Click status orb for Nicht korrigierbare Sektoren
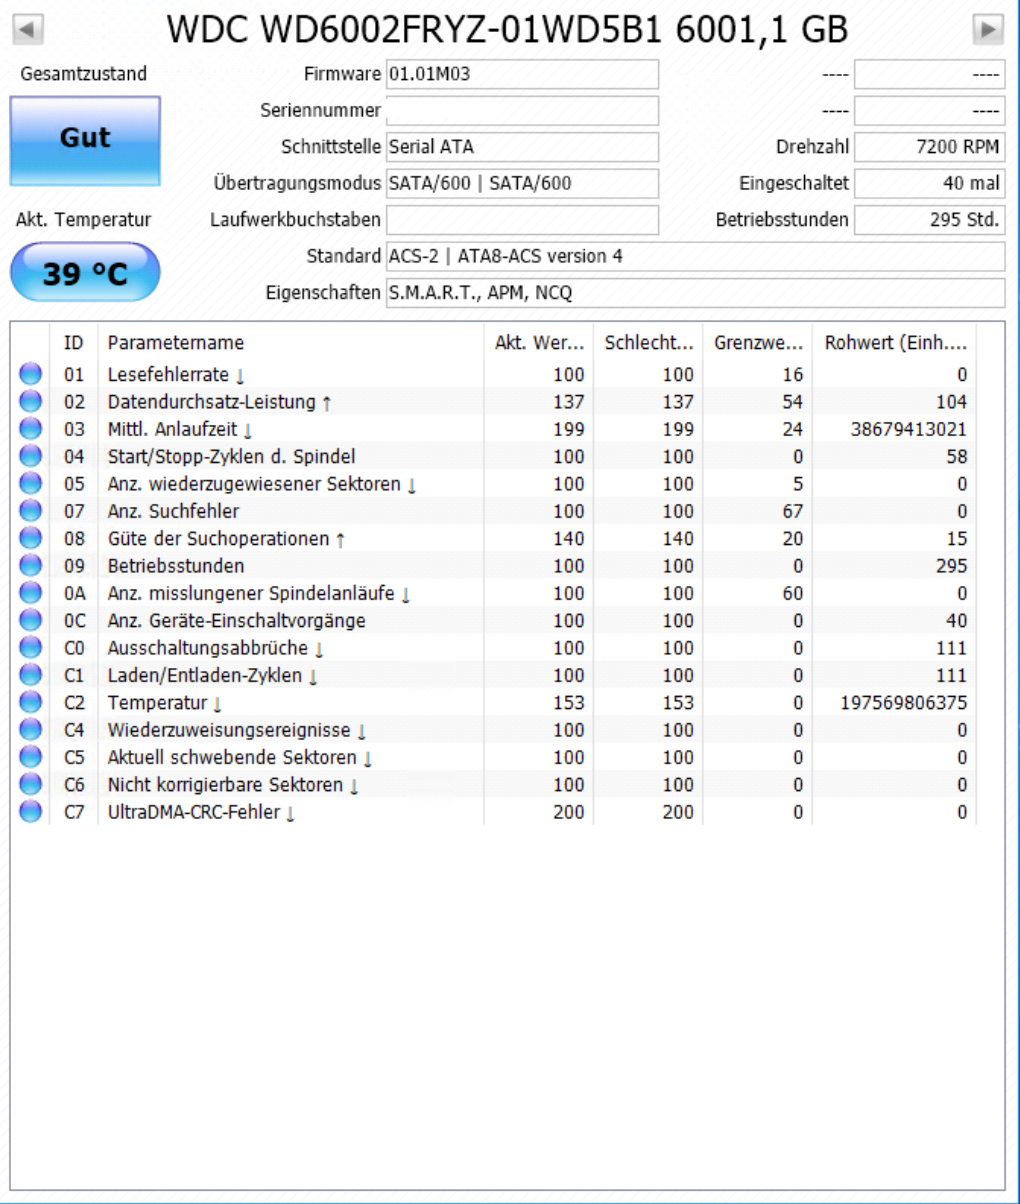The image size is (1020, 1204). coord(31,785)
